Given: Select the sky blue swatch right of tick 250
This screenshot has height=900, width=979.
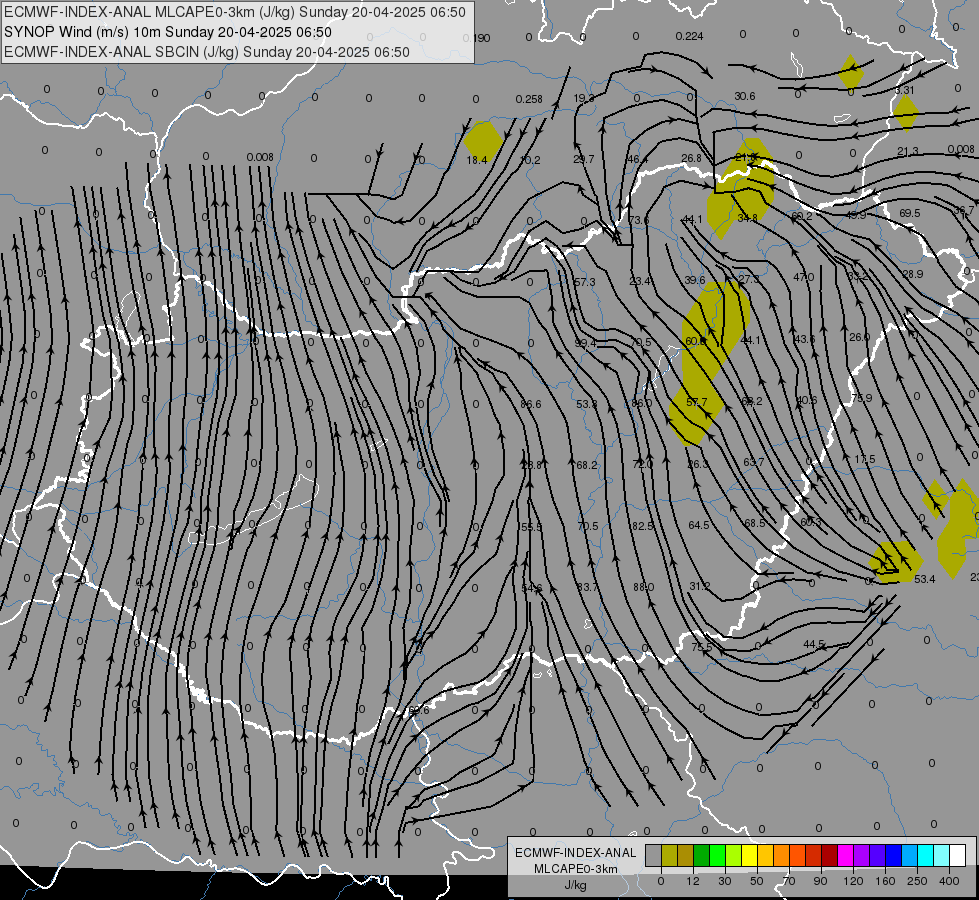Looking at the screenshot, I should point(910,855).
